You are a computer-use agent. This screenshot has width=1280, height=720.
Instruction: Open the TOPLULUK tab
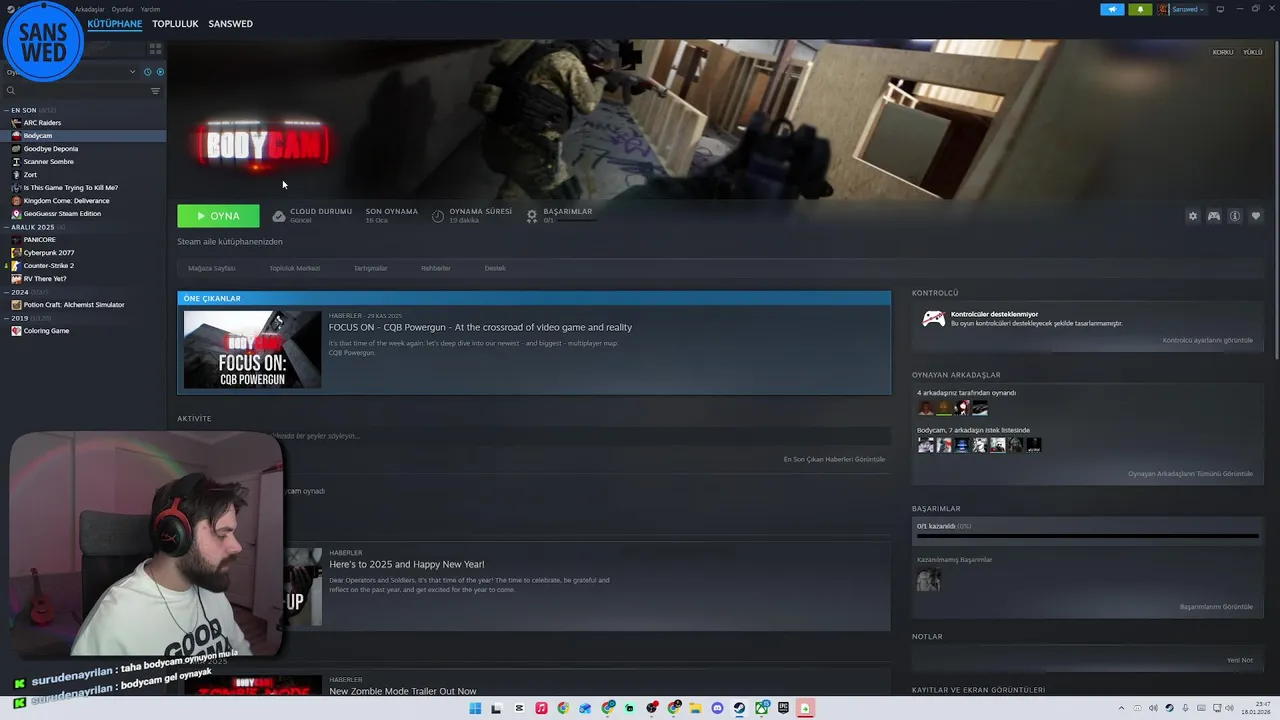coord(175,24)
